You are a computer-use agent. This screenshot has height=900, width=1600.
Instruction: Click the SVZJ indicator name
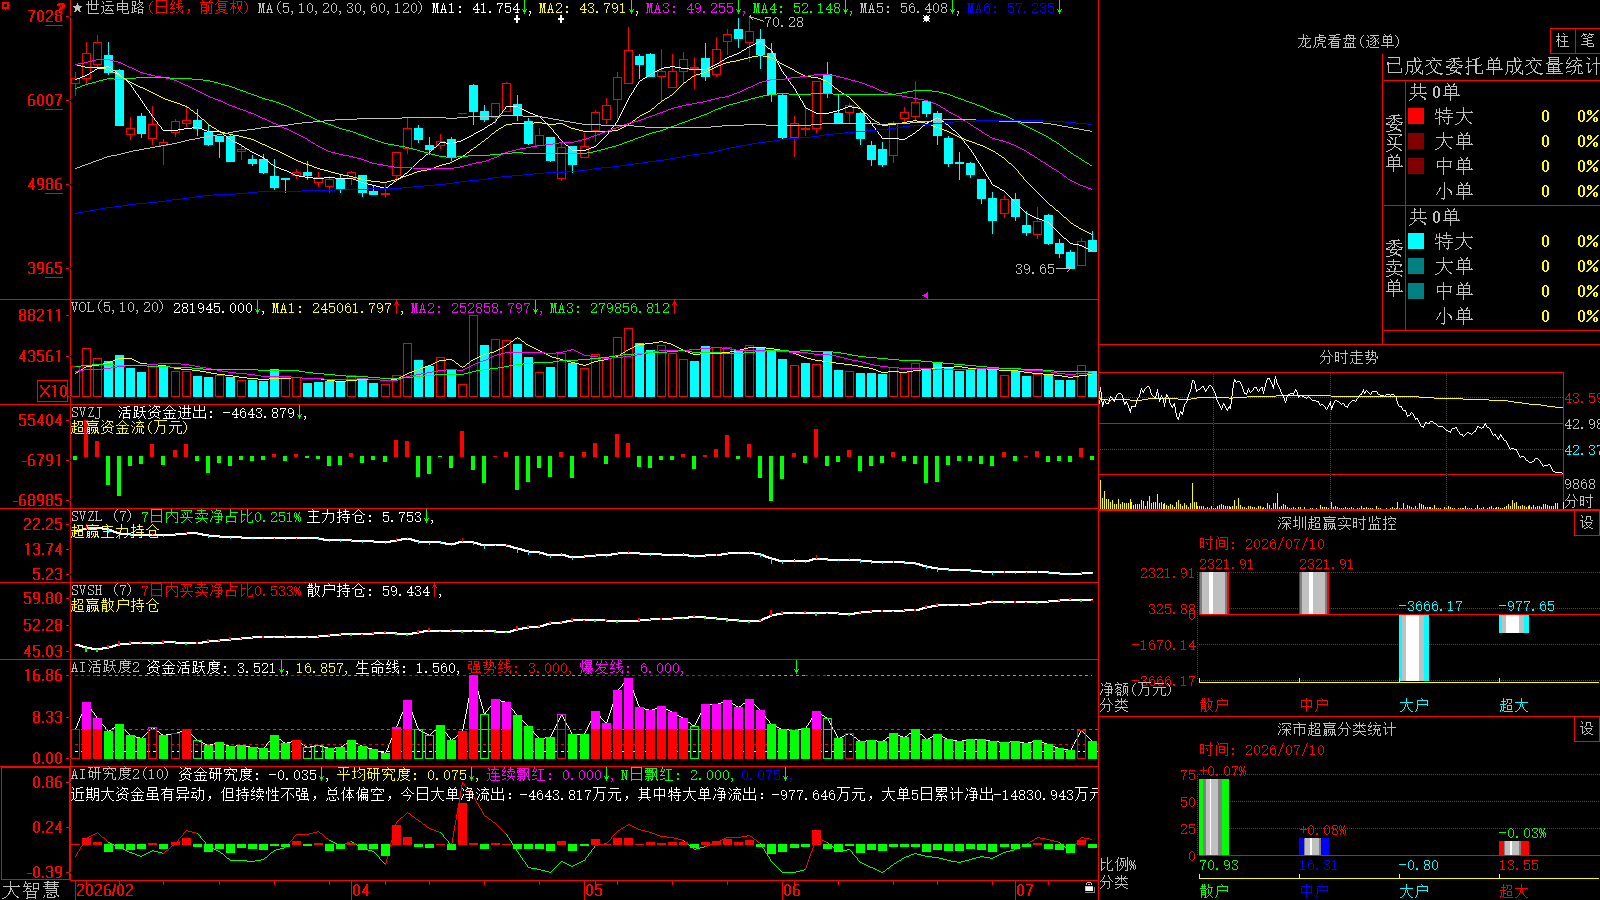(87, 412)
